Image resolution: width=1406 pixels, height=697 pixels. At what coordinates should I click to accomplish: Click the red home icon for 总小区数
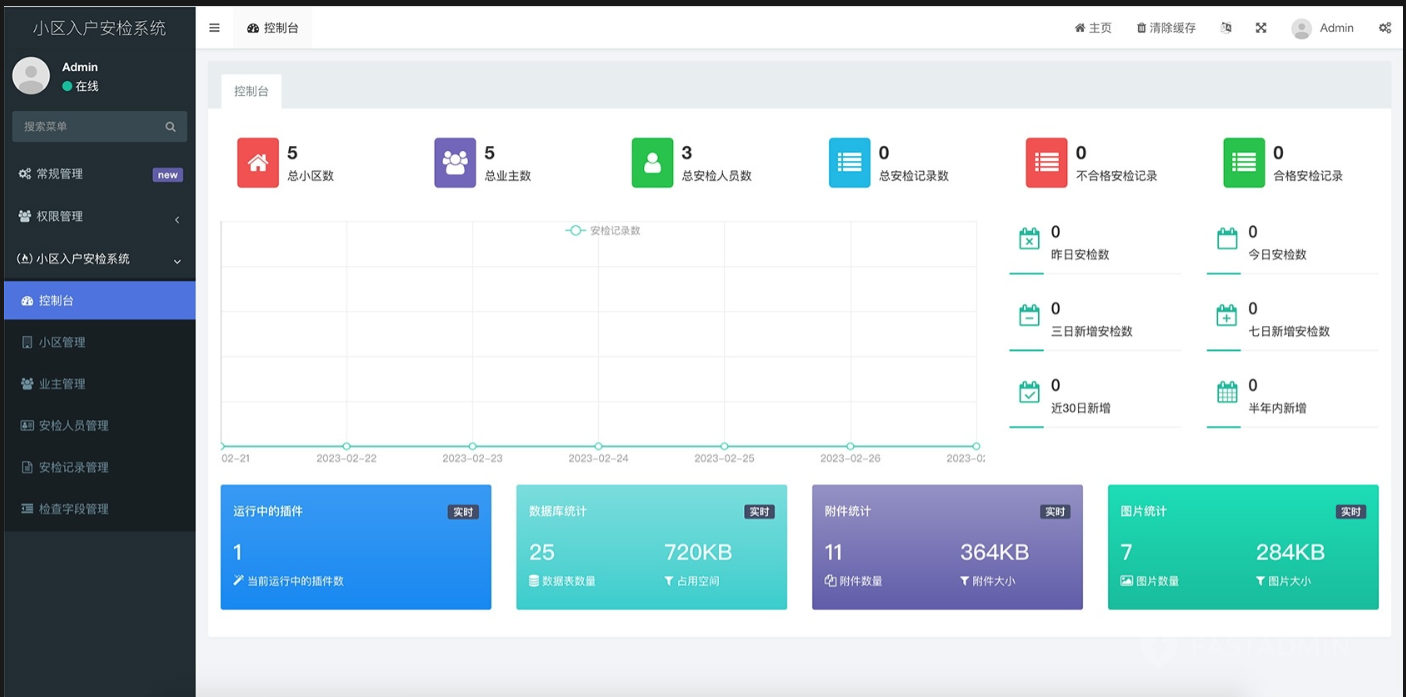coord(258,163)
